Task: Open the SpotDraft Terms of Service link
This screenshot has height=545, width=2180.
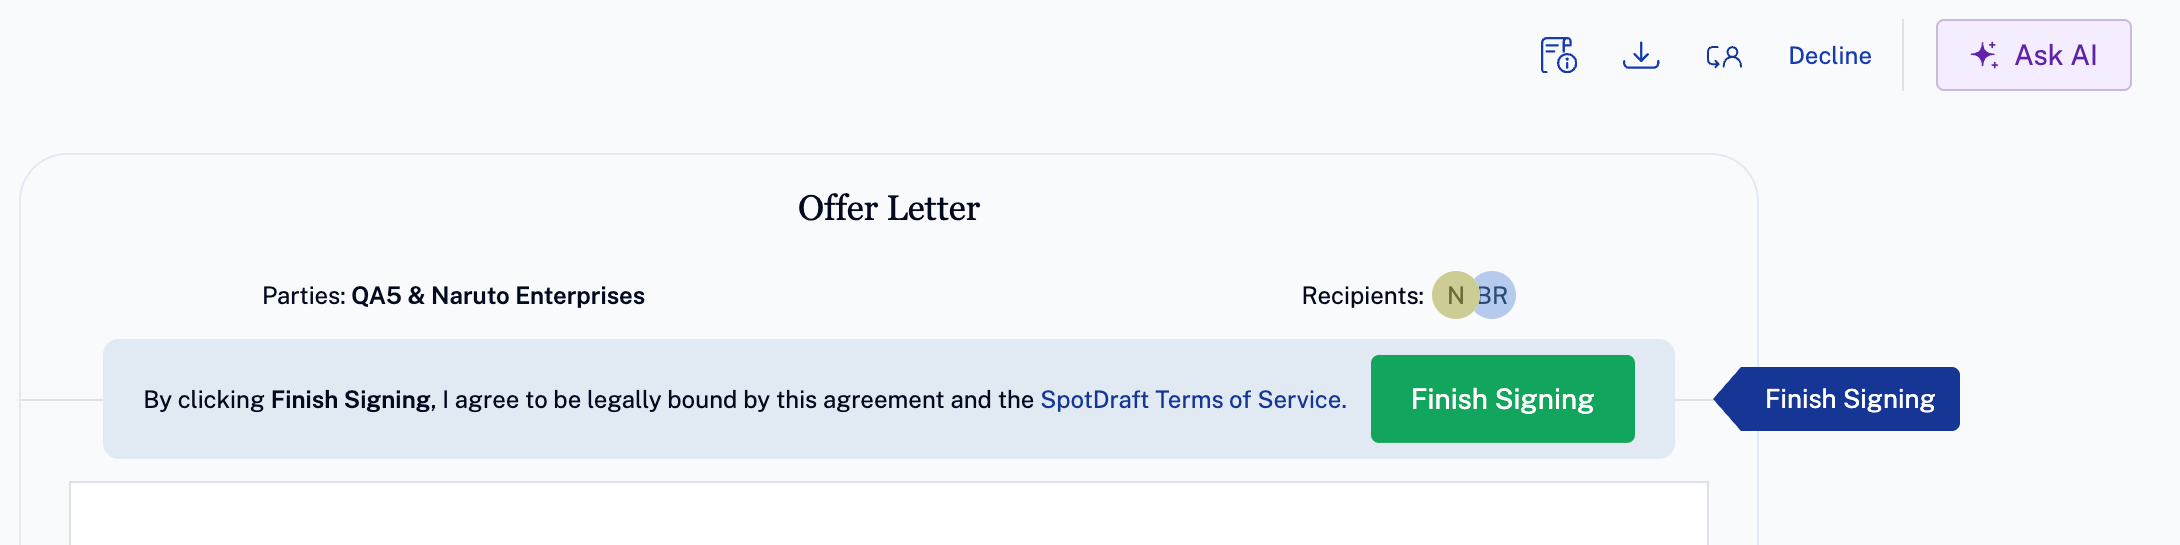Action: click(x=1193, y=399)
